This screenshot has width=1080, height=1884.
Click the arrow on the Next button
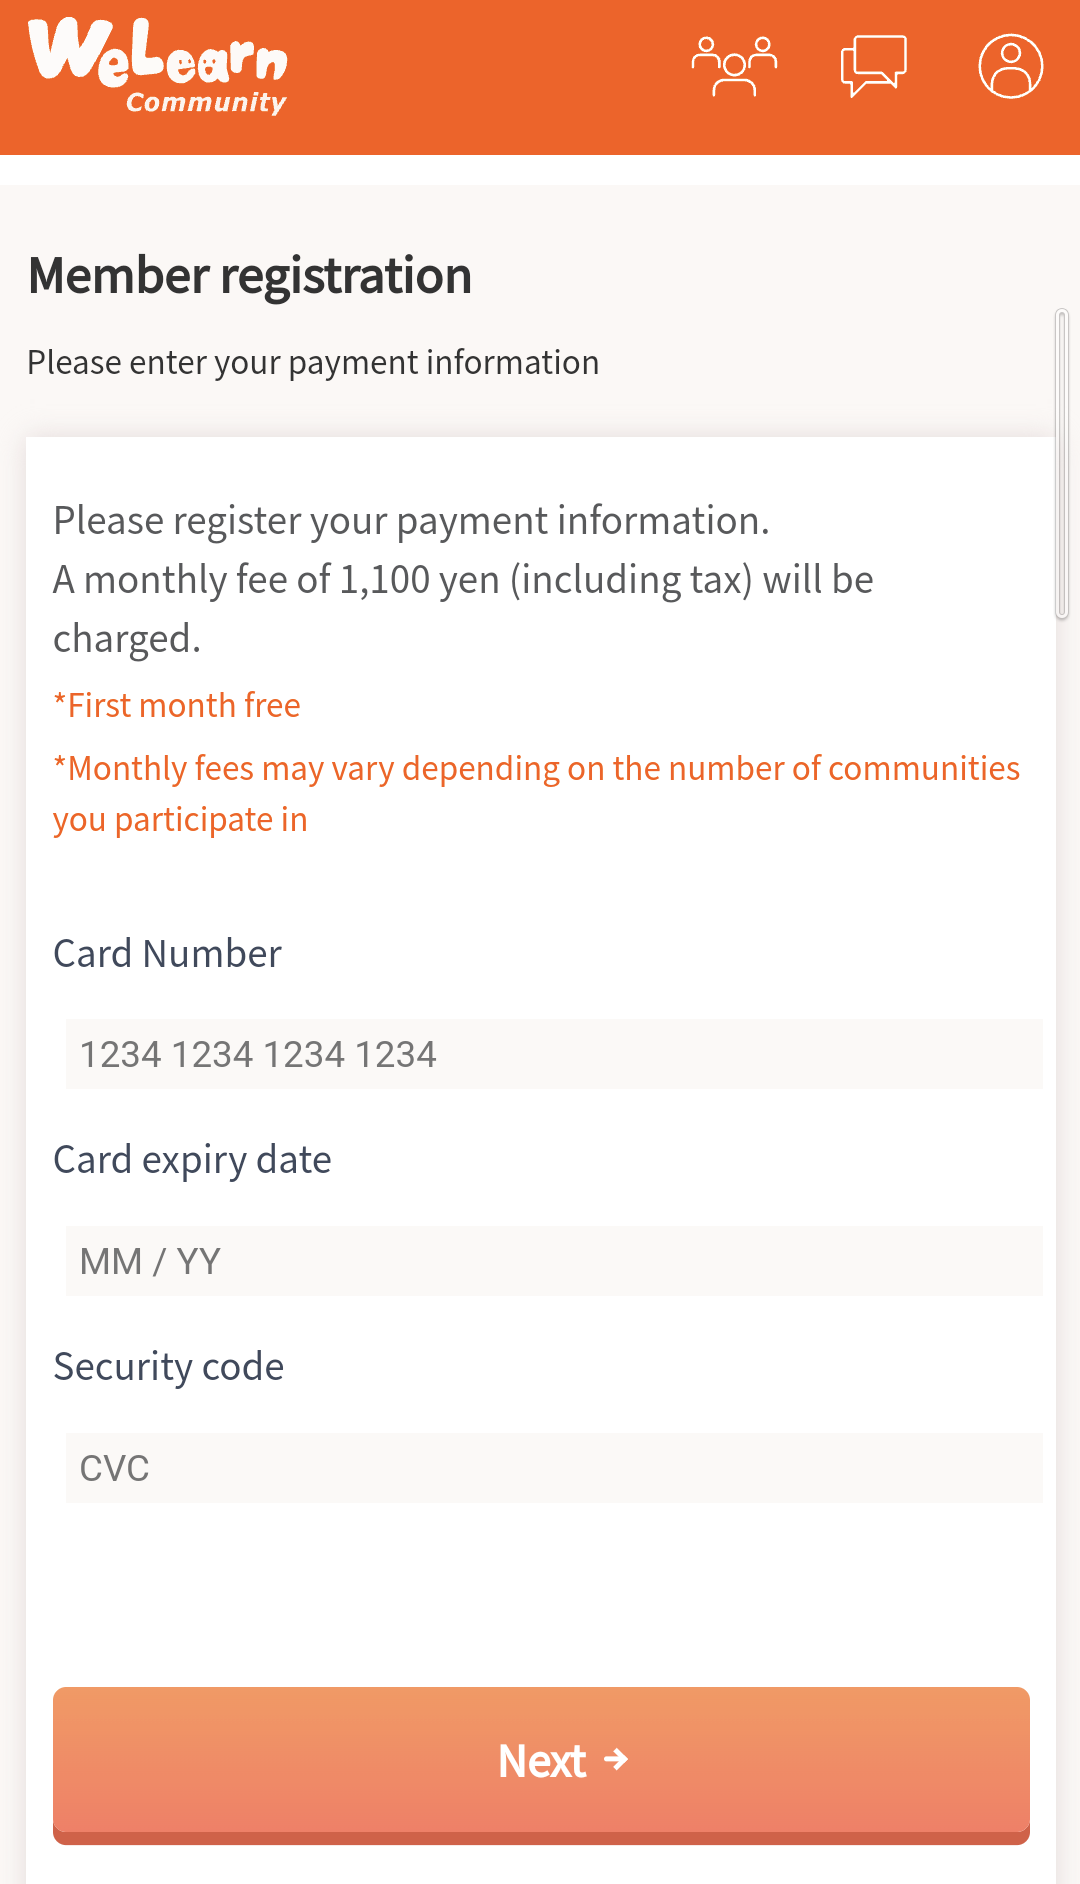[x=617, y=1759]
